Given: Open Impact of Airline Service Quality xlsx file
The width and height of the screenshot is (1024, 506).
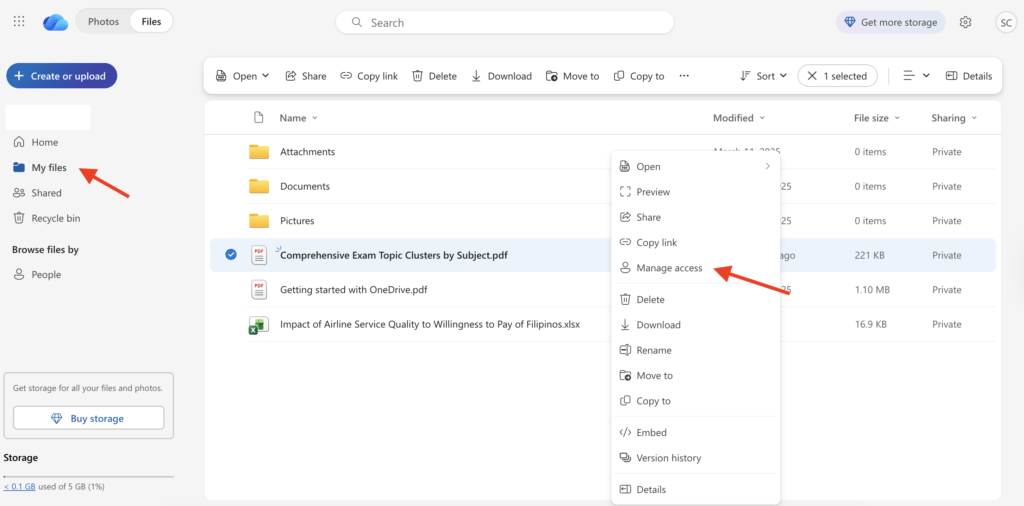Looking at the screenshot, I should (430, 324).
